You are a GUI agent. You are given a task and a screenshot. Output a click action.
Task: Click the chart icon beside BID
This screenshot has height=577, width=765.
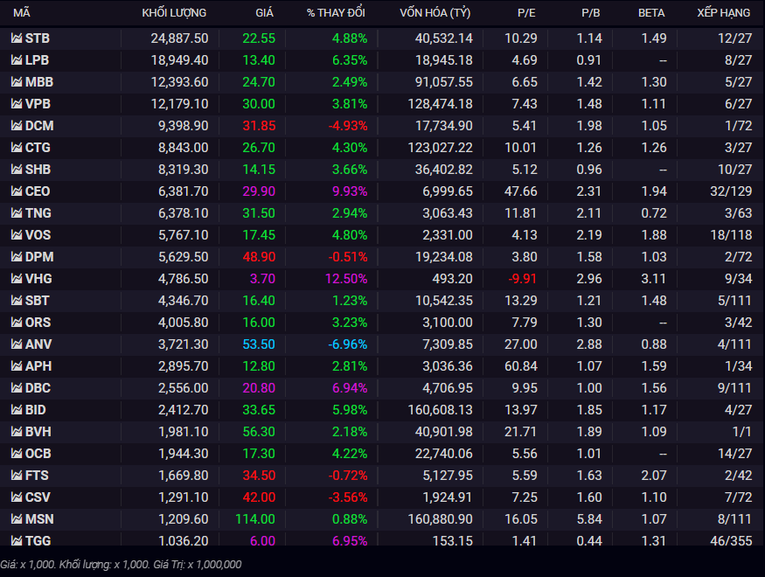click(x=17, y=410)
